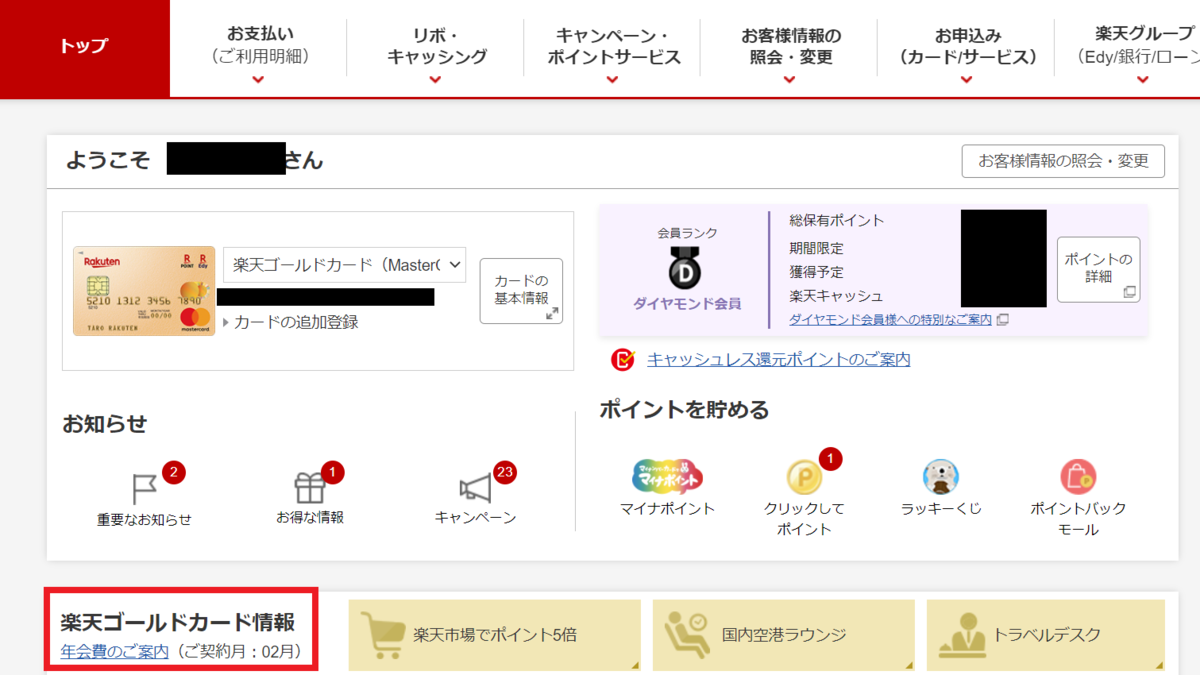Screen dimensions: 1200x675
Task: Open the キャンペーン・ポイントサービス menu
Action: point(612,48)
